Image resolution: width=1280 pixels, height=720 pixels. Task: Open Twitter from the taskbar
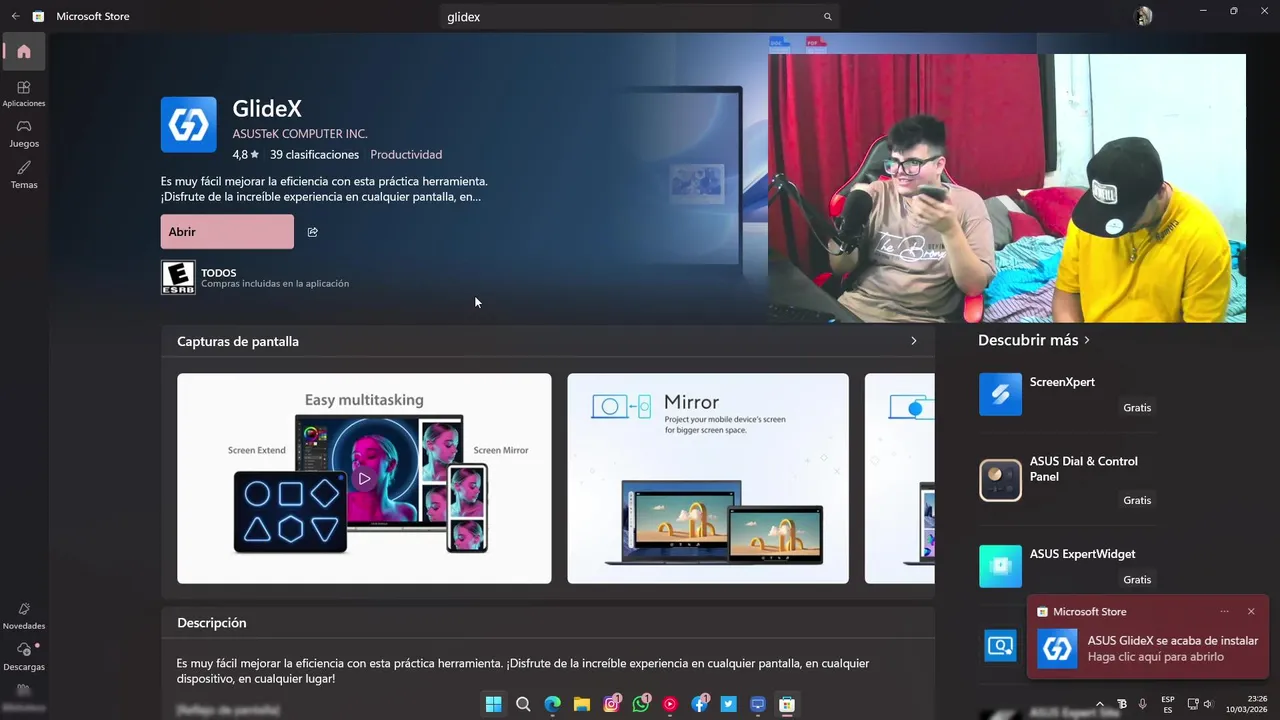click(728, 704)
